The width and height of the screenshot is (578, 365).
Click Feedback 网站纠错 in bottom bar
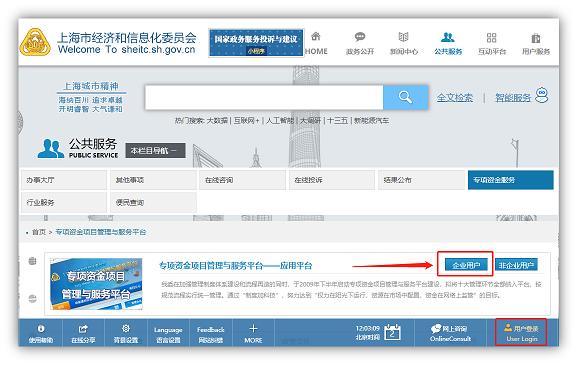(x=211, y=334)
